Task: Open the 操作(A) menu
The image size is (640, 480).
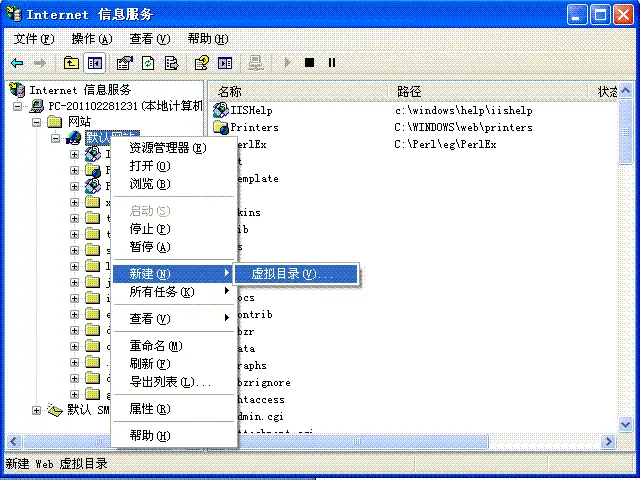Action: click(92, 39)
